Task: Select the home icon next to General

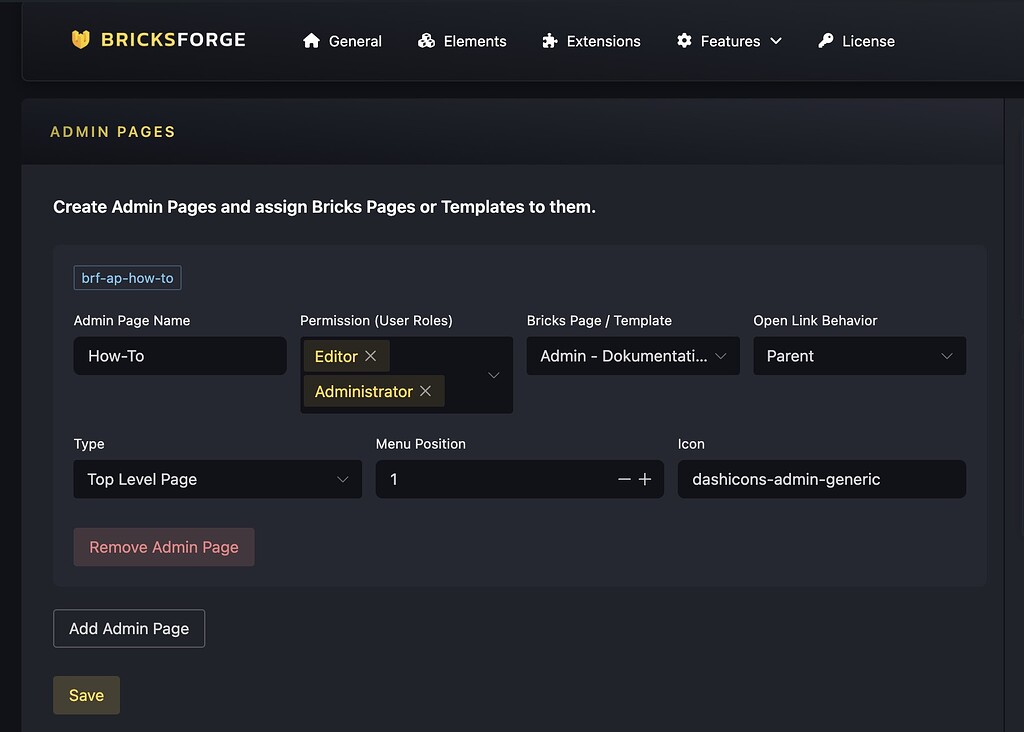Action: click(310, 41)
